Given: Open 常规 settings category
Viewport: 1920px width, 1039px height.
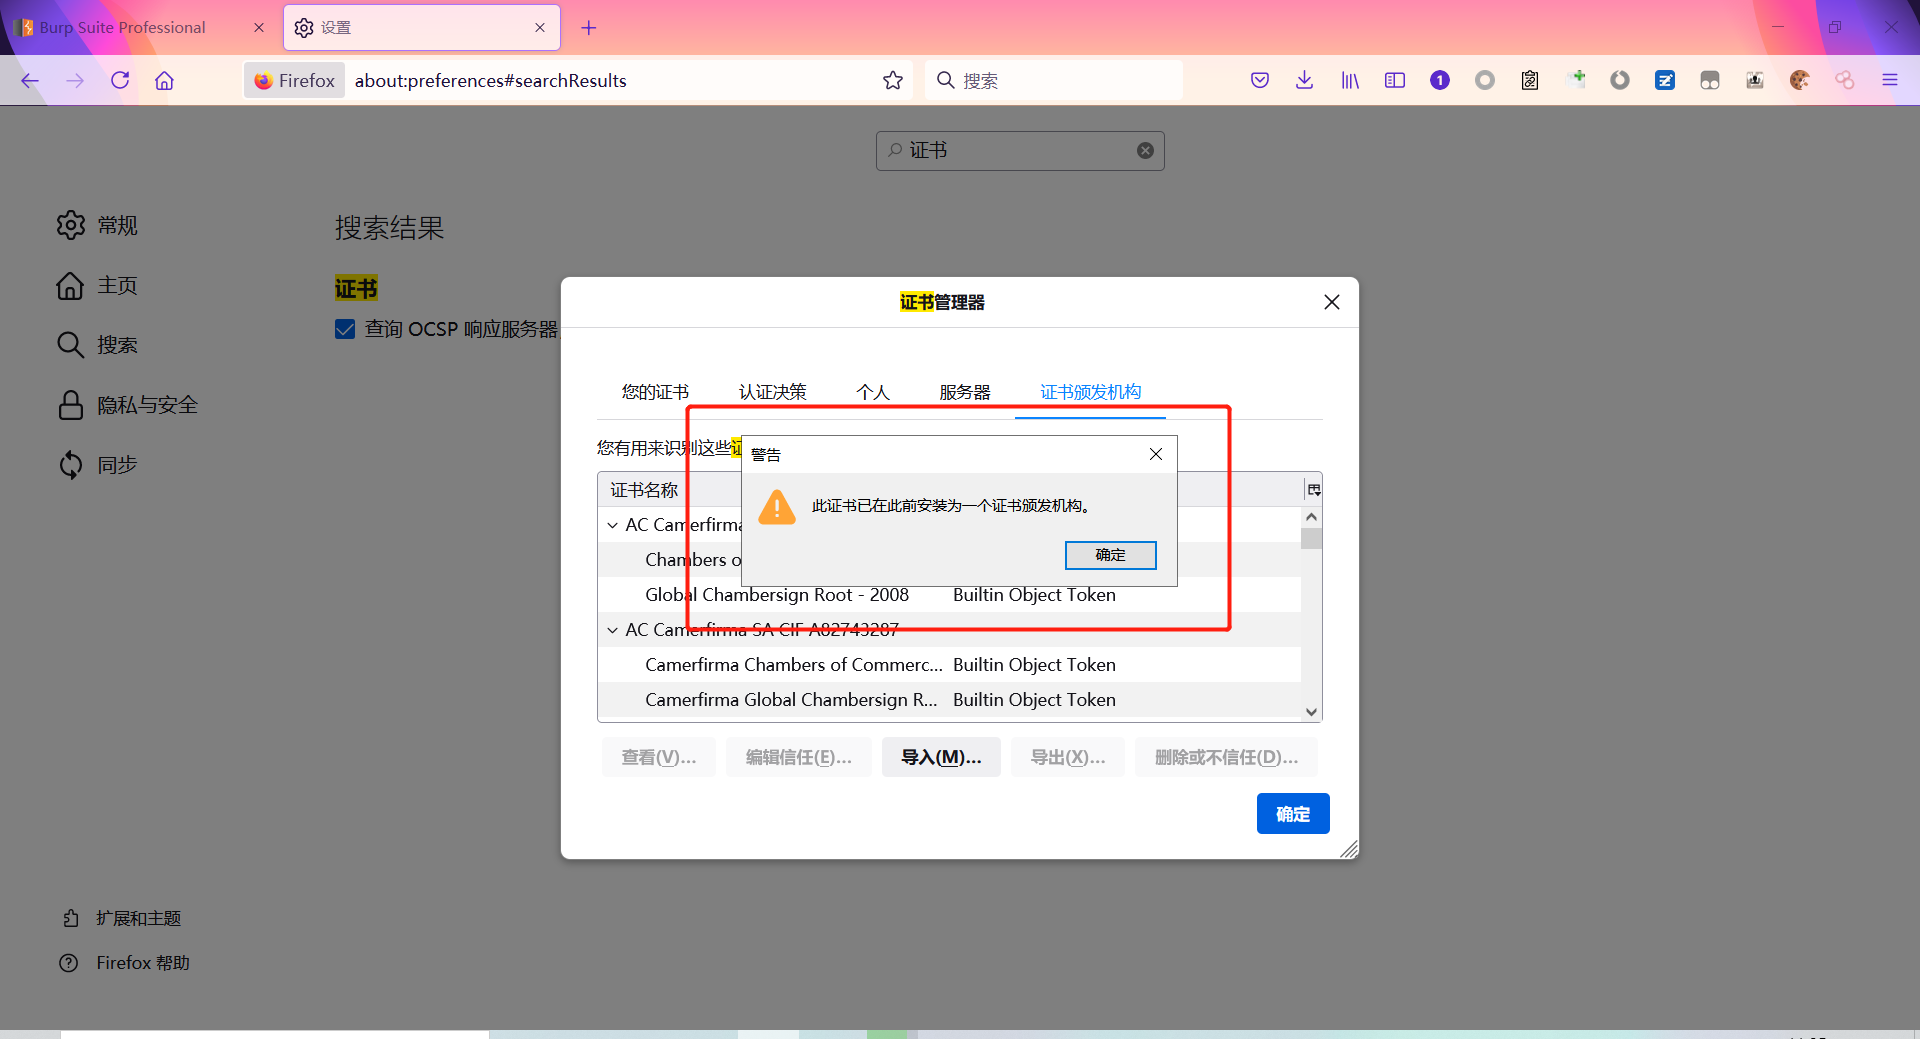Looking at the screenshot, I should 98,225.
